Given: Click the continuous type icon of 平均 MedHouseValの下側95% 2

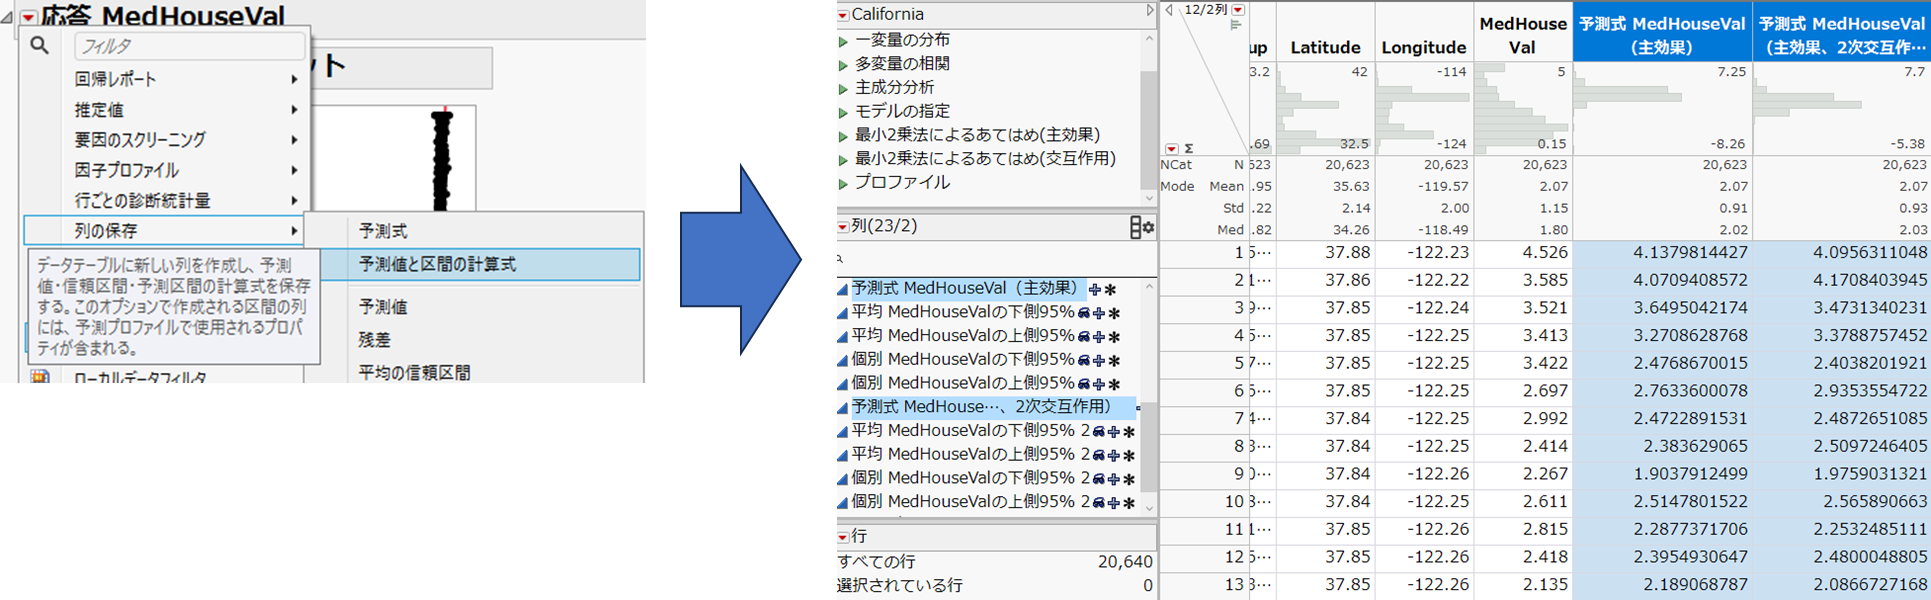Looking at the screenshot, I should pos(843,431).
